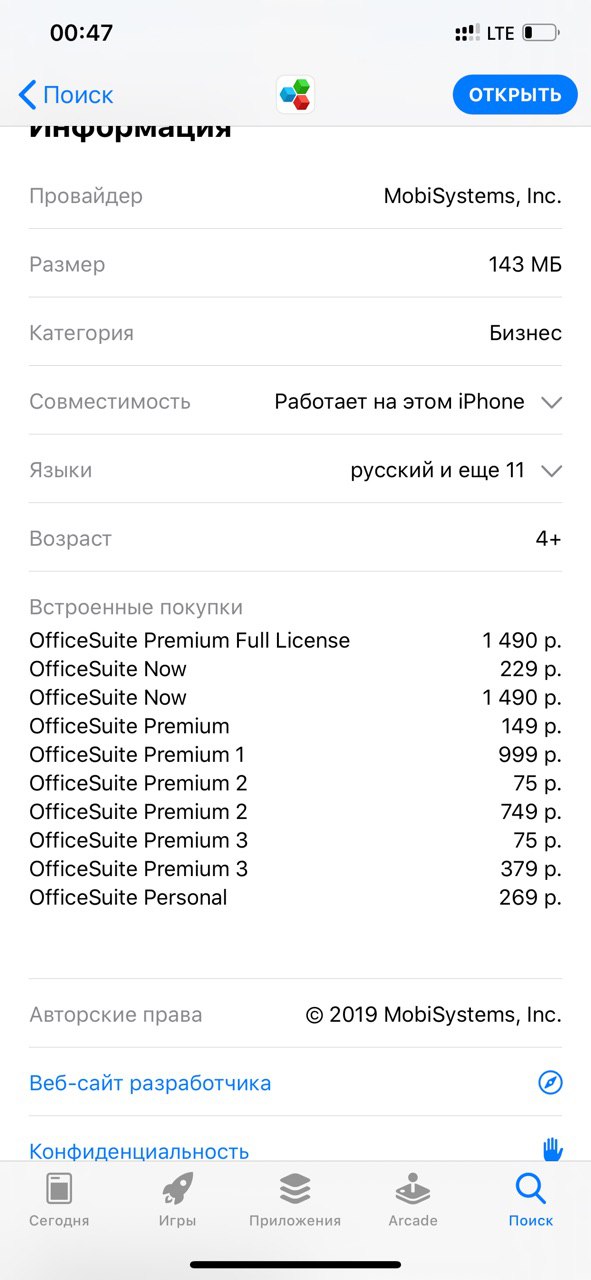Tap the OfficeSuite app icon in header

point(295,95)
